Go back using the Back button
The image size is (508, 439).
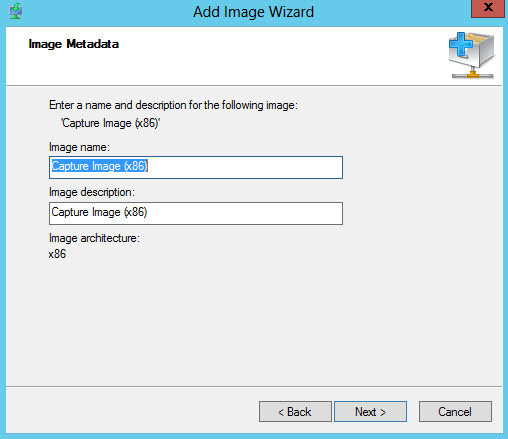point(295,412)
